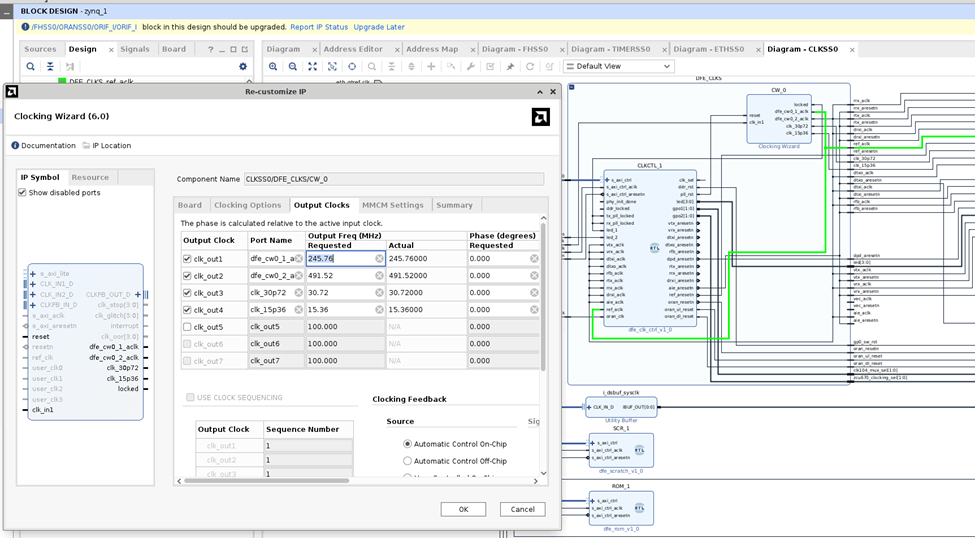
Task: Clear the clk_out1 requested frequency field
Action: pyautogui.click(x=379, y=258)
